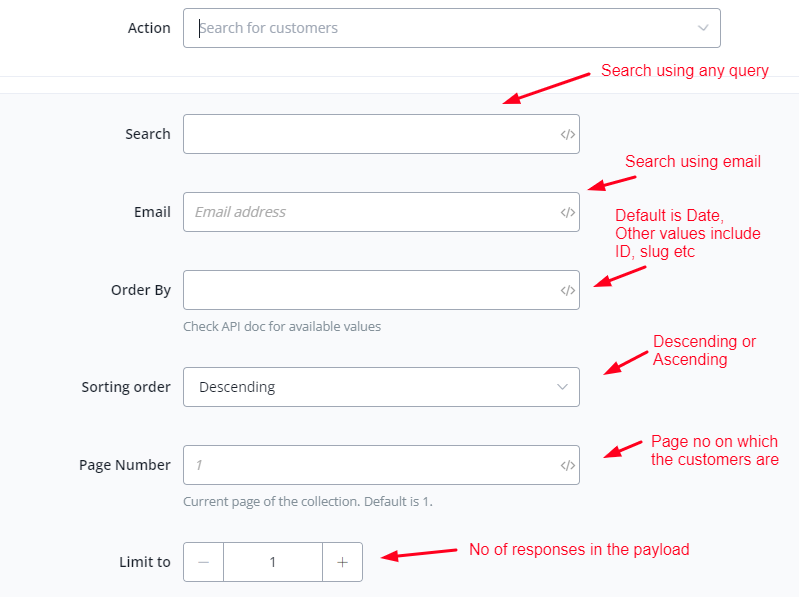This screenshot has height=597, width=799.
Task: Click the Limit to label
Action: 145,562
